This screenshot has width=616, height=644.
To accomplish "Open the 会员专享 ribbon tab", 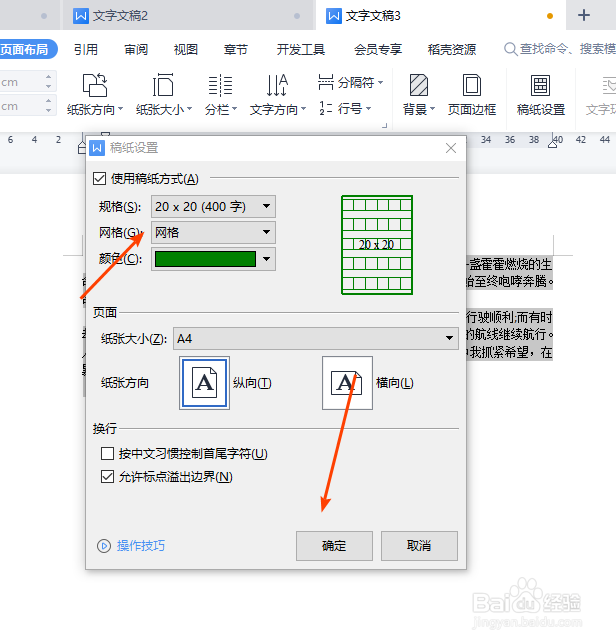I will coord(378,49).
